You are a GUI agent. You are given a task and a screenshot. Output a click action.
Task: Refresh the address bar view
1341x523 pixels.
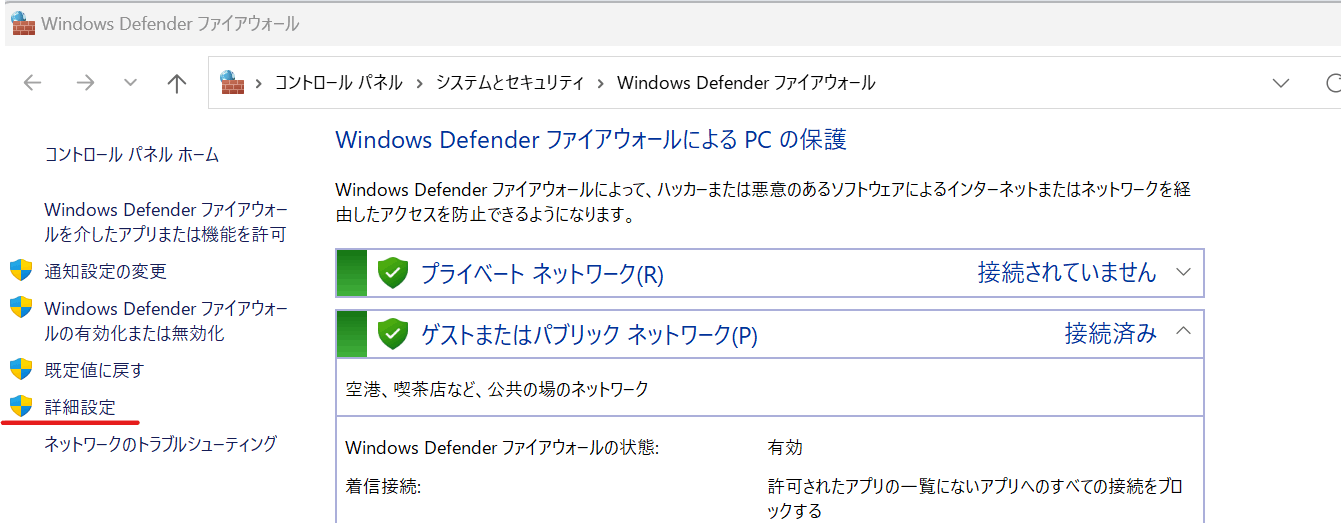(1333, 83)
